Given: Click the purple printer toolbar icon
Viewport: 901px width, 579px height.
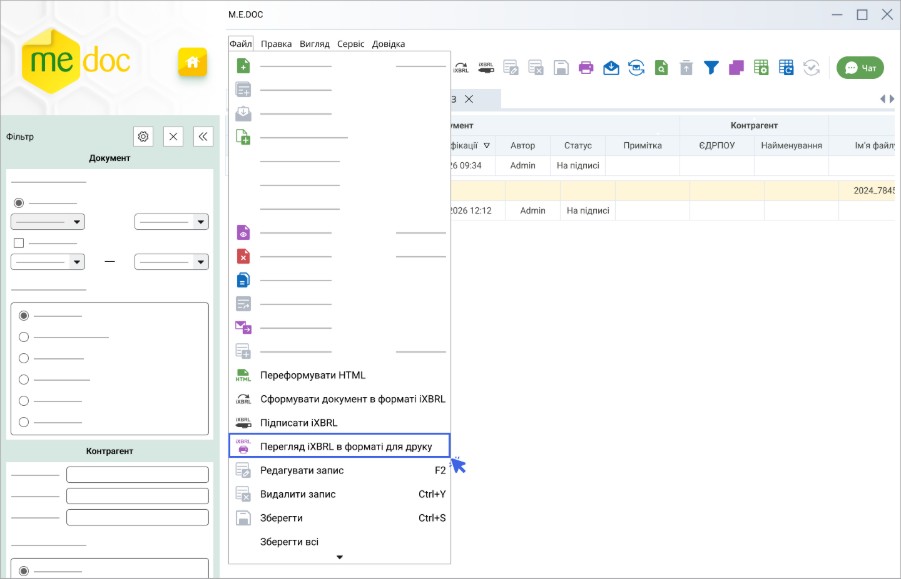Looking at the screenshot, I should coord(586,68).
